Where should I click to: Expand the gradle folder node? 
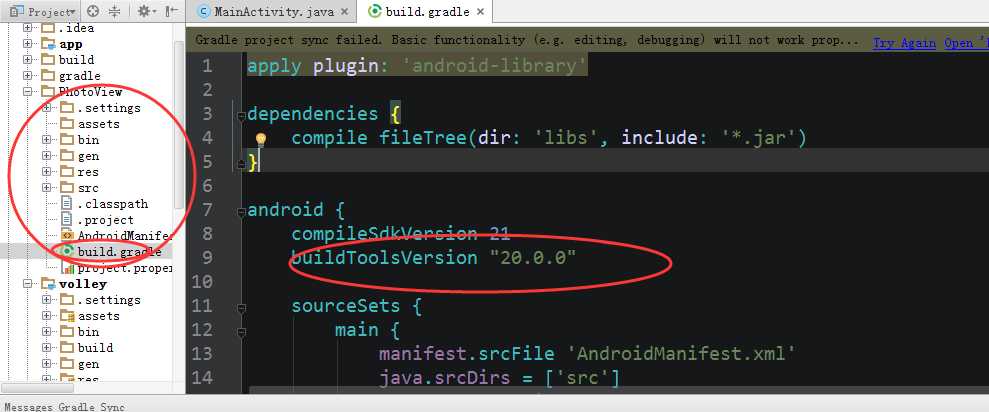tap(27, 76)
